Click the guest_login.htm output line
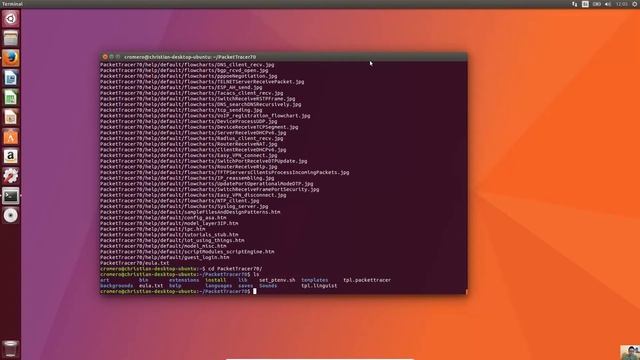 [x=164, y=258]
